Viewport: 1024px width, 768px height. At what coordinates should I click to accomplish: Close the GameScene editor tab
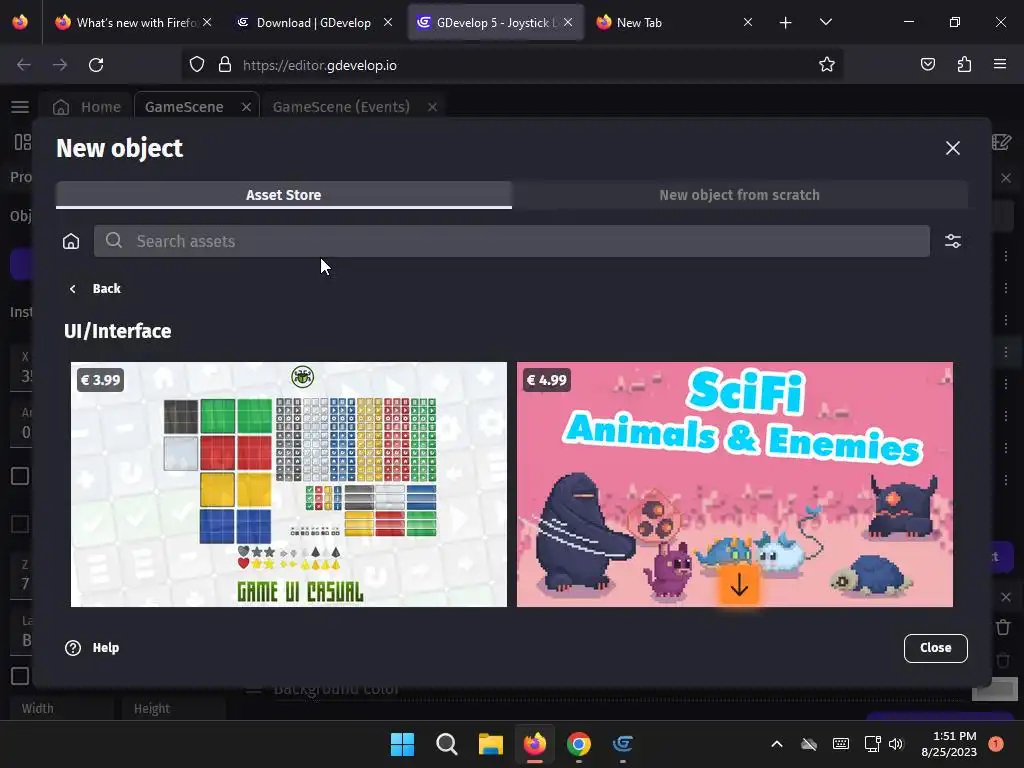click(x=246, y=107)
